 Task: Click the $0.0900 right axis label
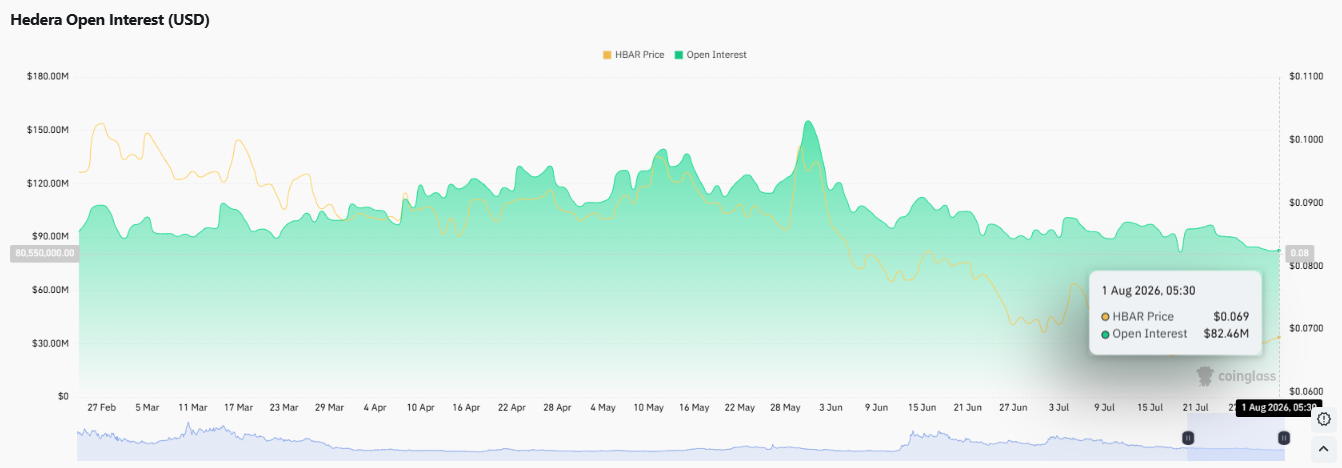point(1305,203)
